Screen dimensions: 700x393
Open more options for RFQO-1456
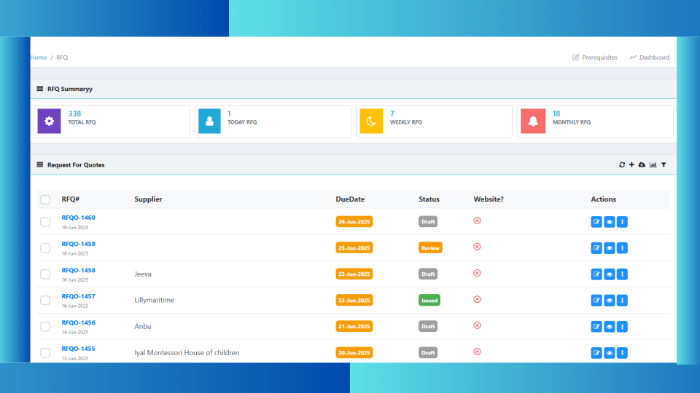pos(622,326)
